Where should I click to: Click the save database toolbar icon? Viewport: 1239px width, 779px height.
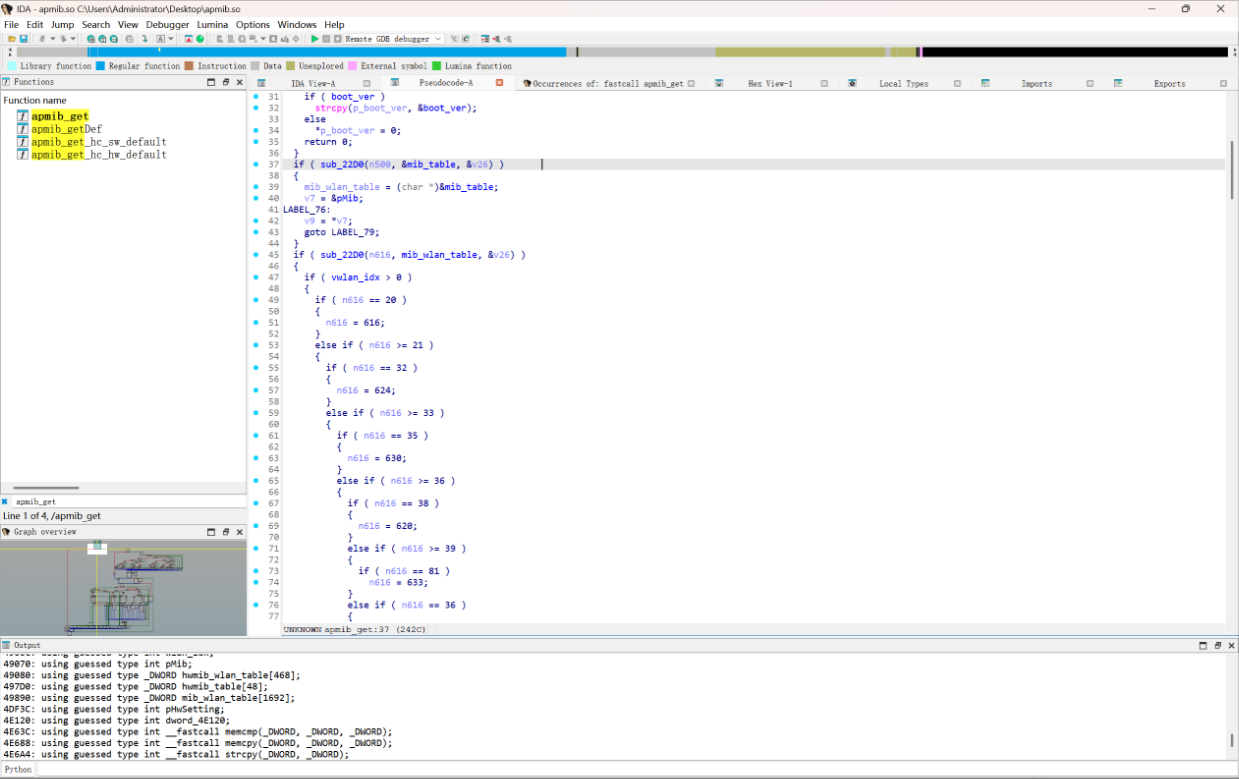[x=23, y=39]
